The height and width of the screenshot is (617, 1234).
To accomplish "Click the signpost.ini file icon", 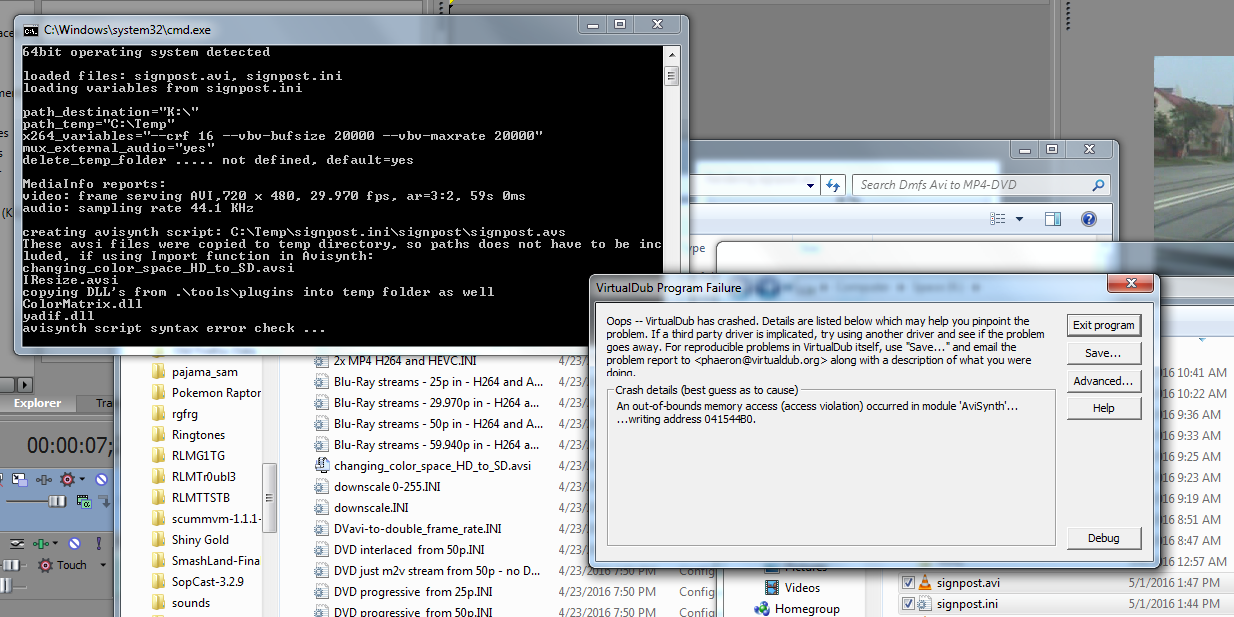I will click(x=925, y=604).
